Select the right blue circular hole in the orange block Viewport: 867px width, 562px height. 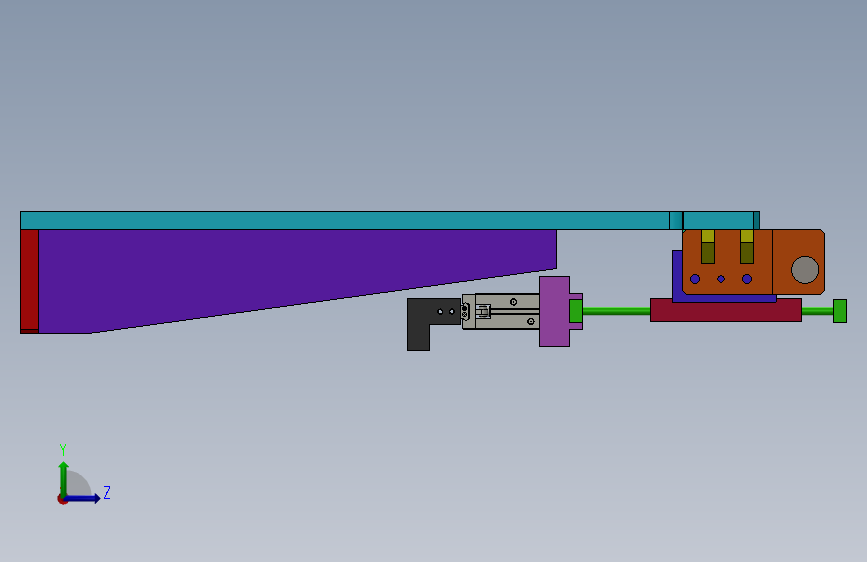point(747,279)
